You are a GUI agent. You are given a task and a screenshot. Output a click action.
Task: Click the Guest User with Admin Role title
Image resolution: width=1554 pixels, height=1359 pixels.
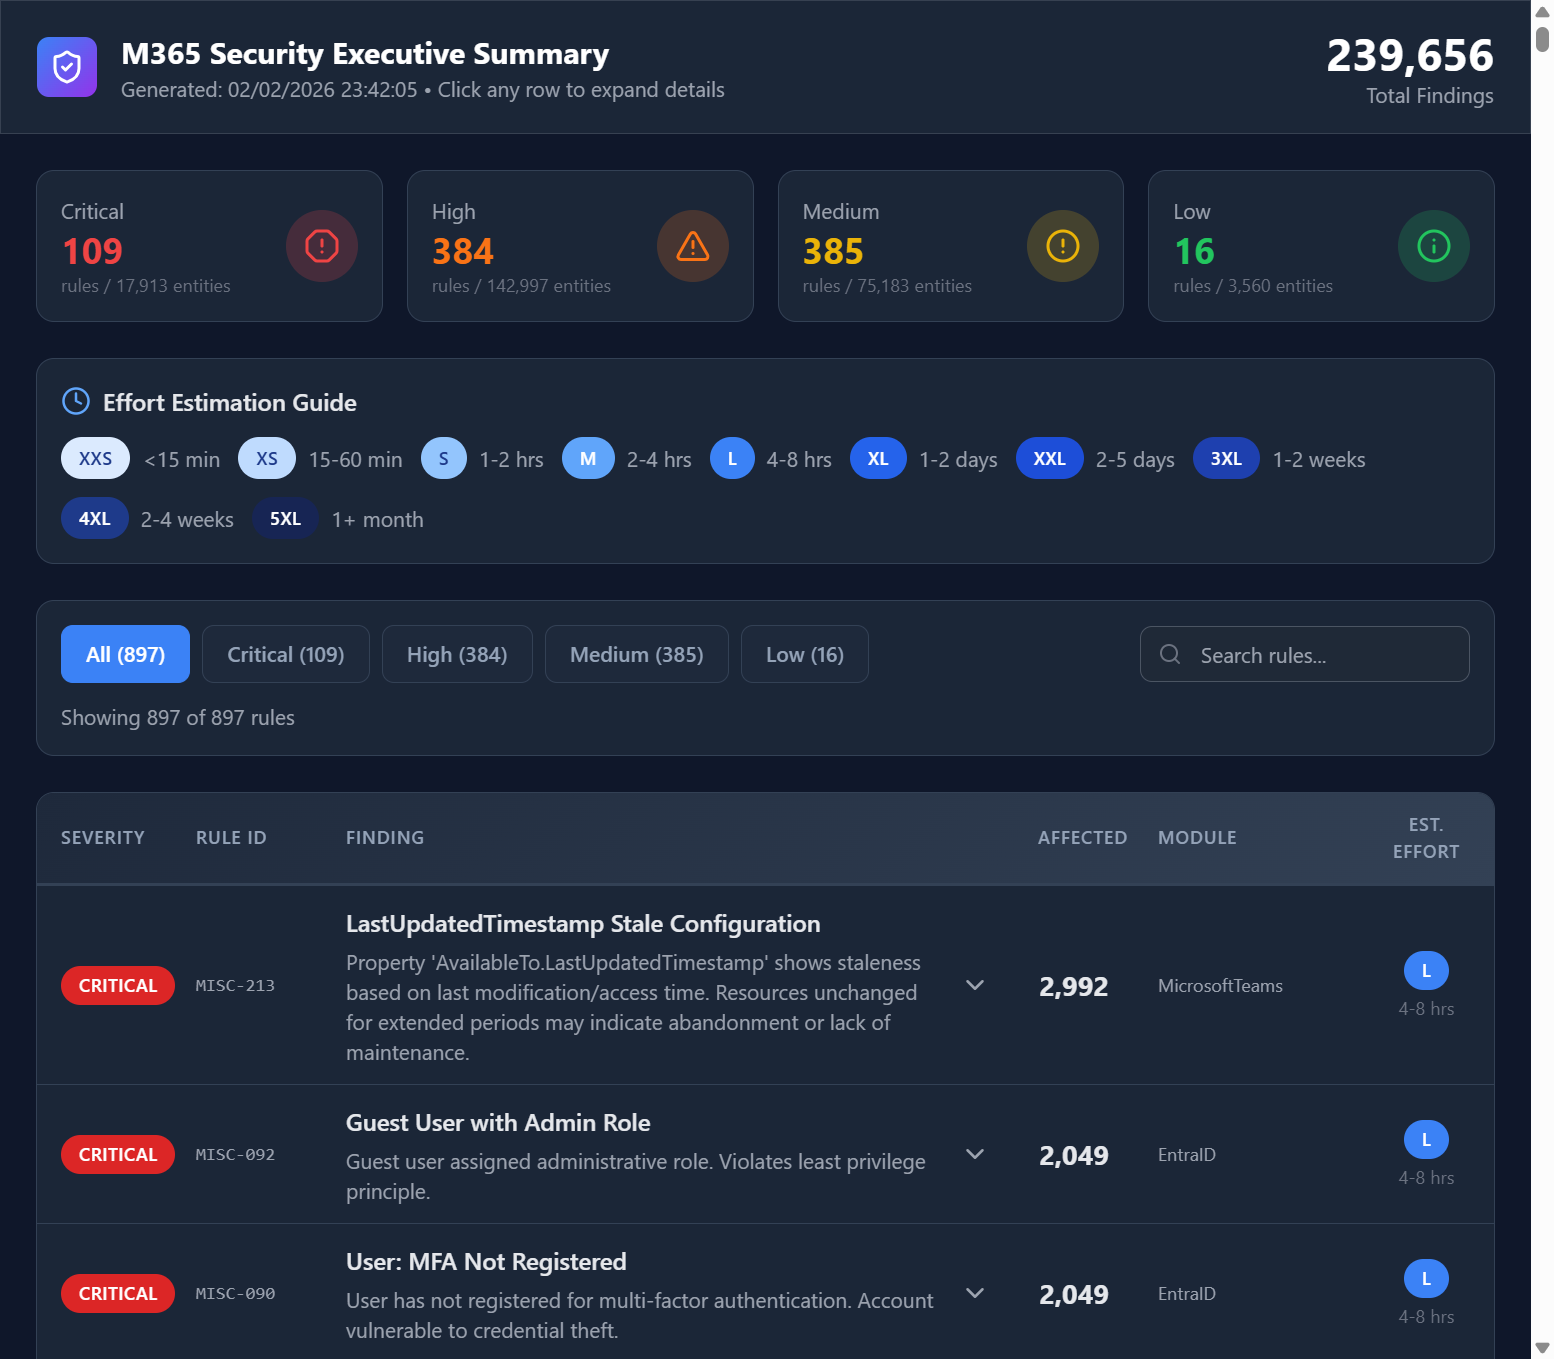tap(498, 1123)
